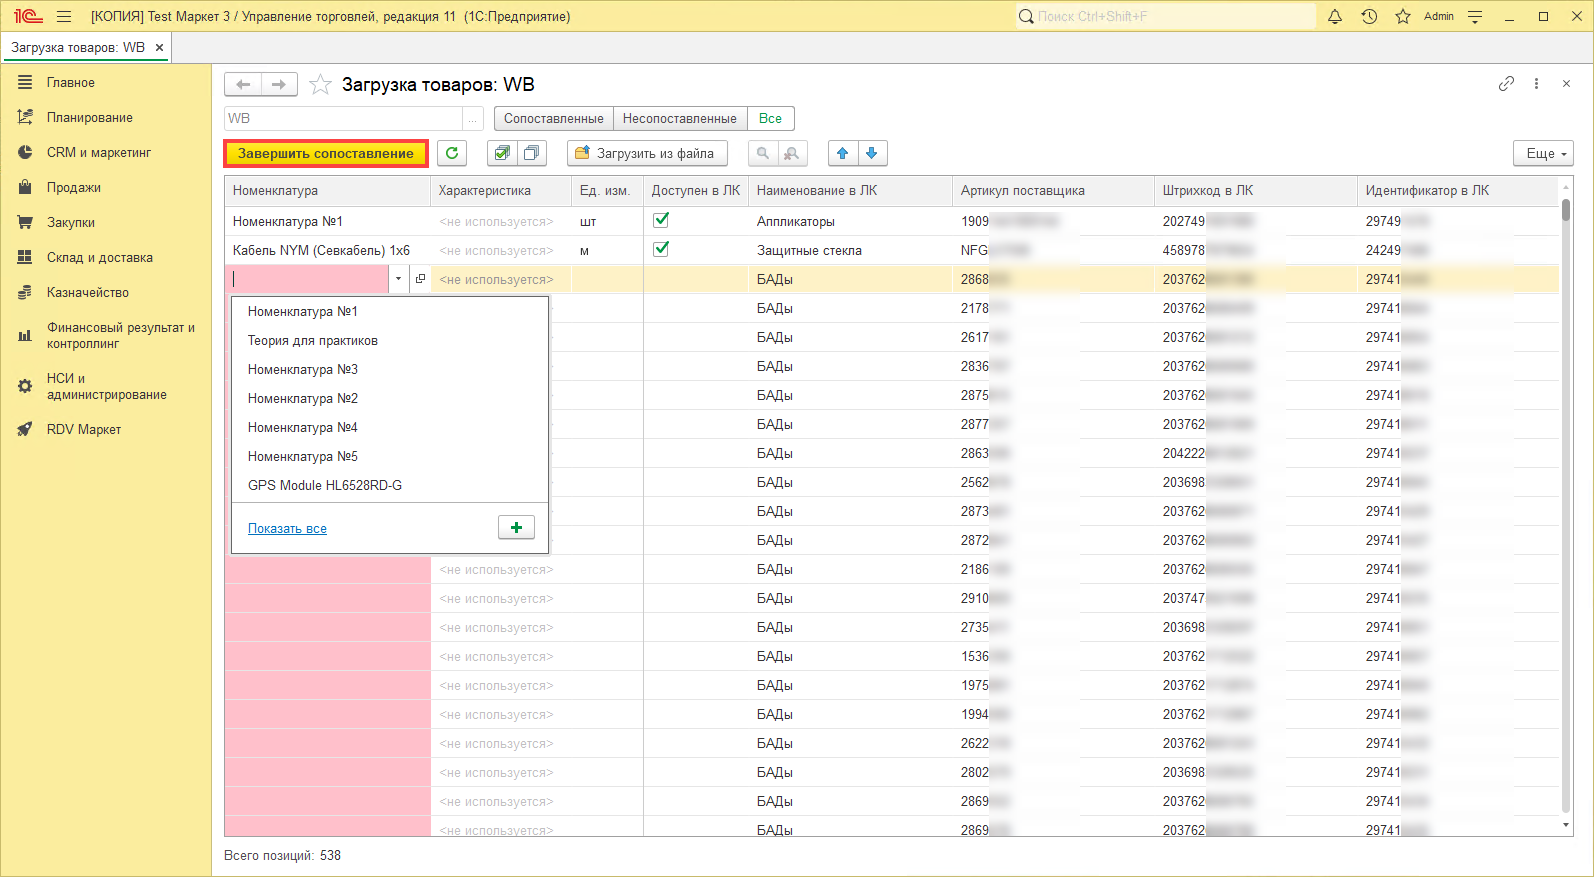1594x877 pixels.
Task: Click the 'Завершить сопоставление' button
Action: click(325, 153)
